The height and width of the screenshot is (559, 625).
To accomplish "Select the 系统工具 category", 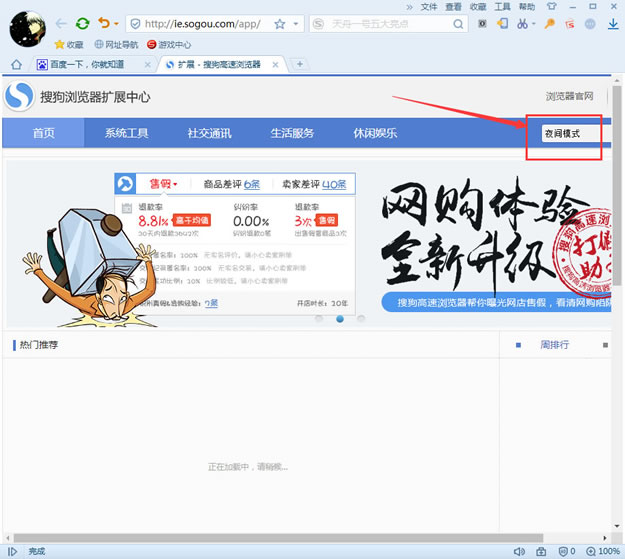I will [x=126, y=133].
